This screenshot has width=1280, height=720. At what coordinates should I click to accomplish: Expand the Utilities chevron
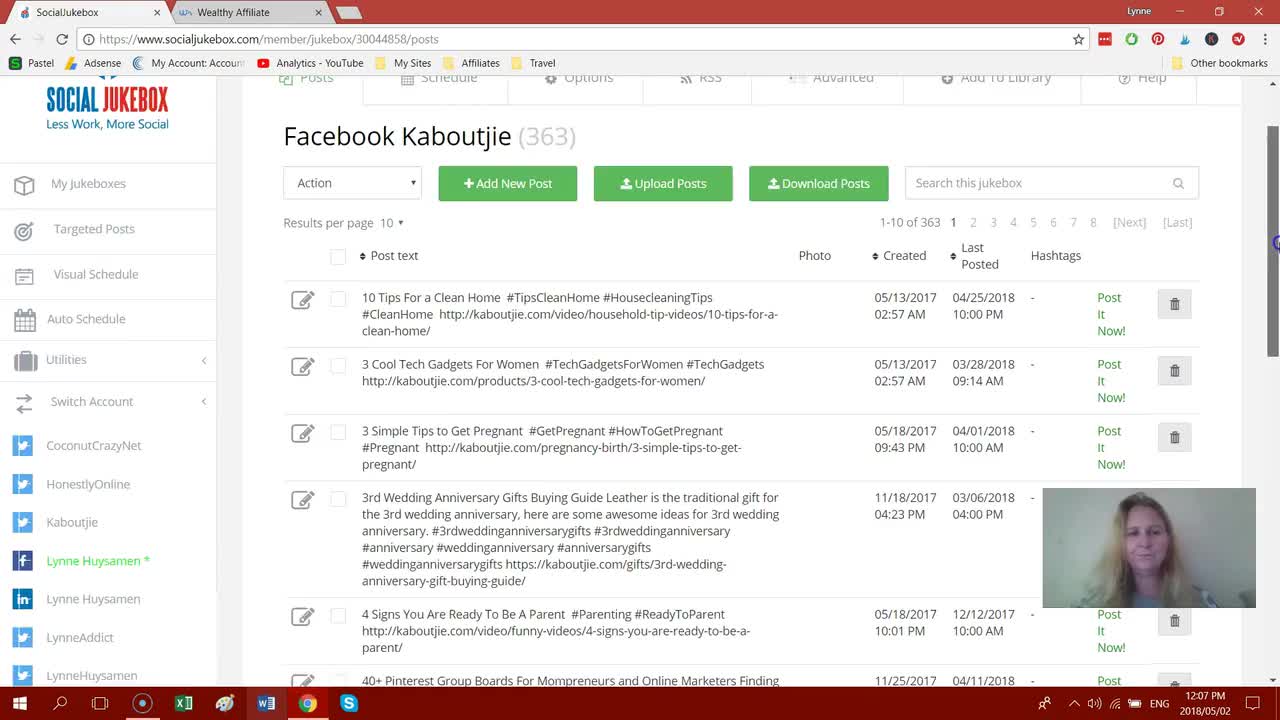(x=204, y=360)
